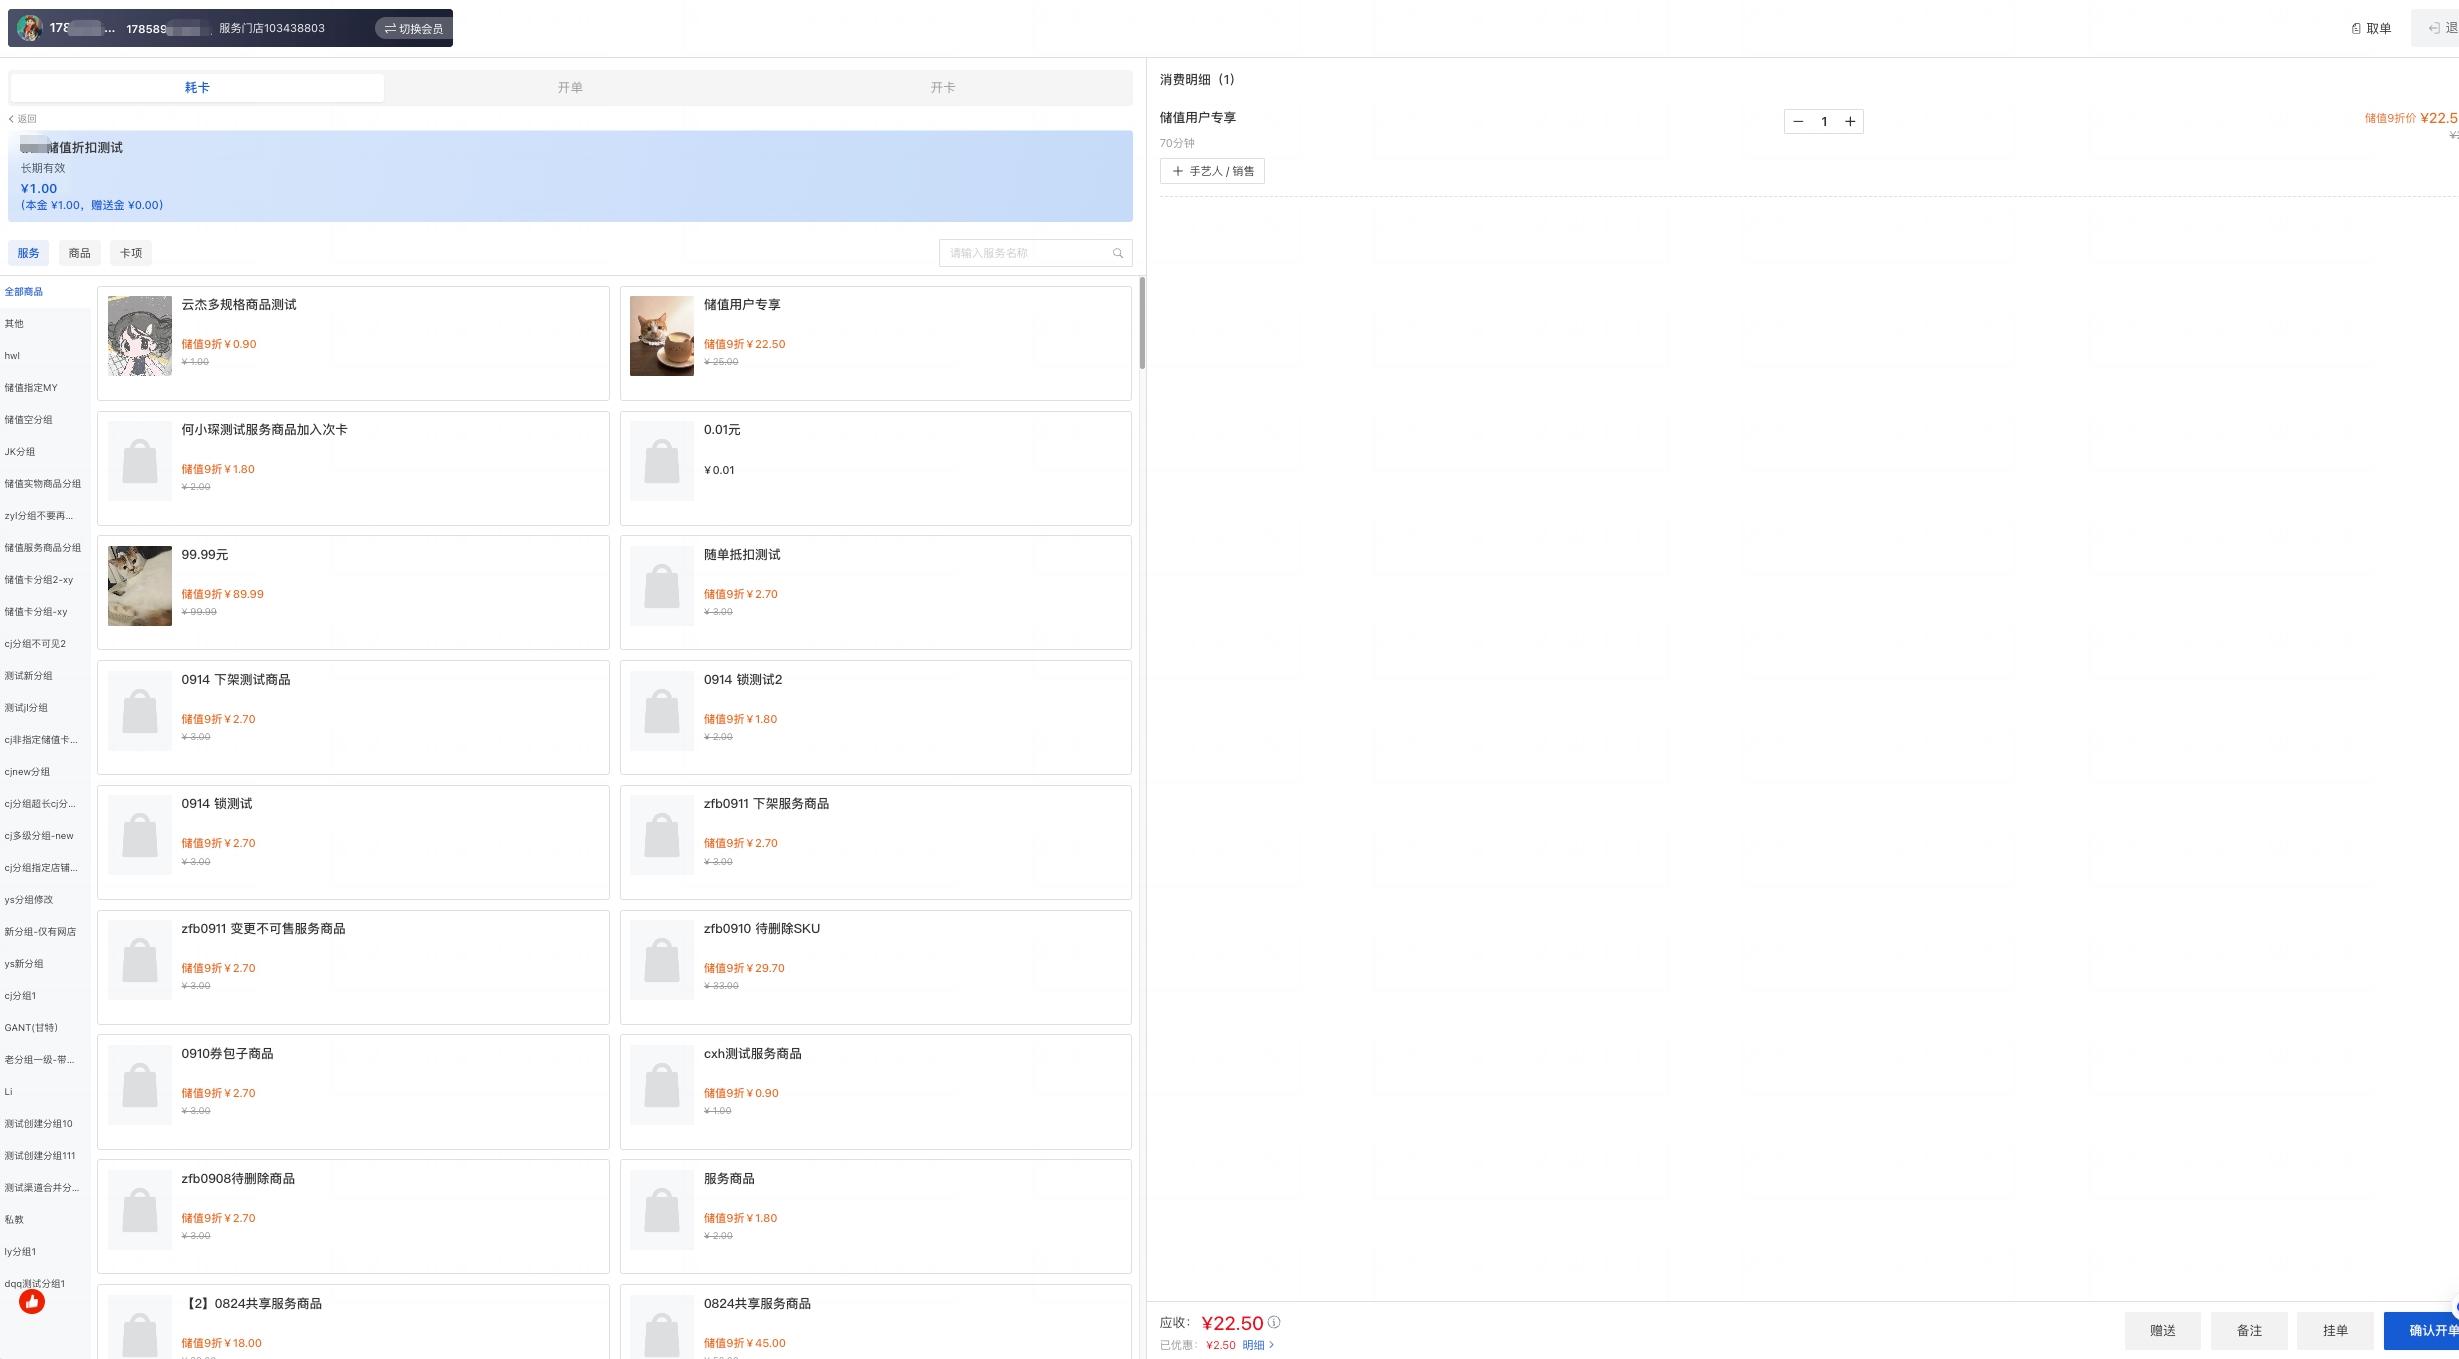Select the 0.01元 product card
Viewport: 2459px width, 1359px height.
point(876,468)
